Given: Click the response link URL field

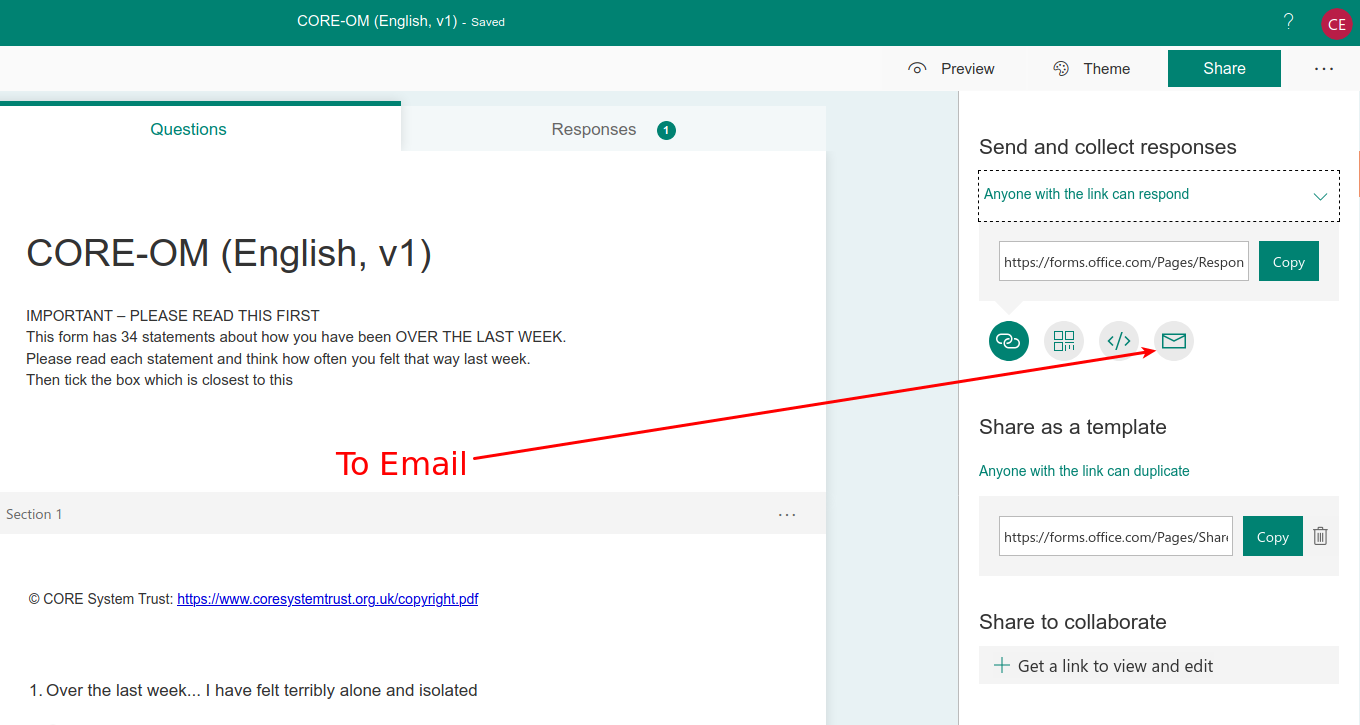Looking at the screenshot, I should coord(1123,262).
